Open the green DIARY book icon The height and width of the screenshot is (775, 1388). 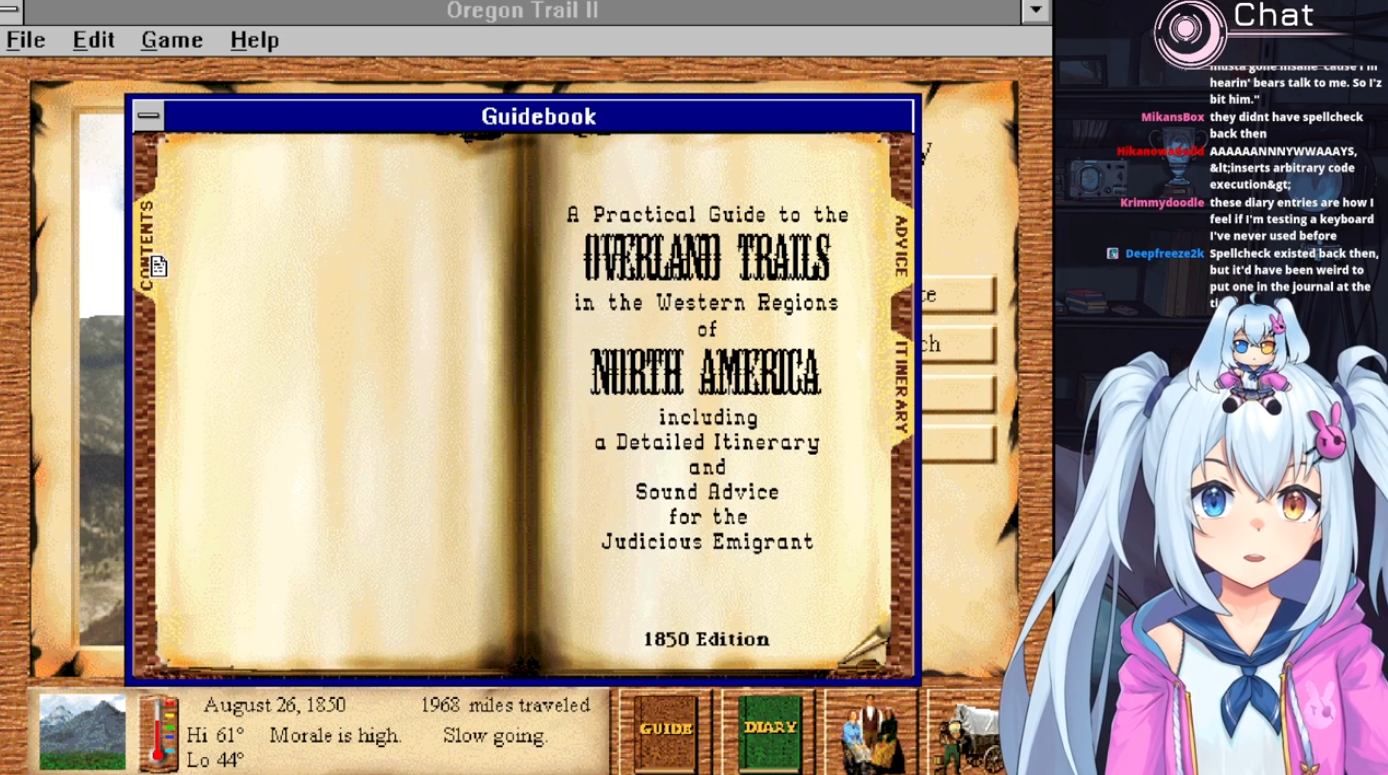tap(770, 731)
